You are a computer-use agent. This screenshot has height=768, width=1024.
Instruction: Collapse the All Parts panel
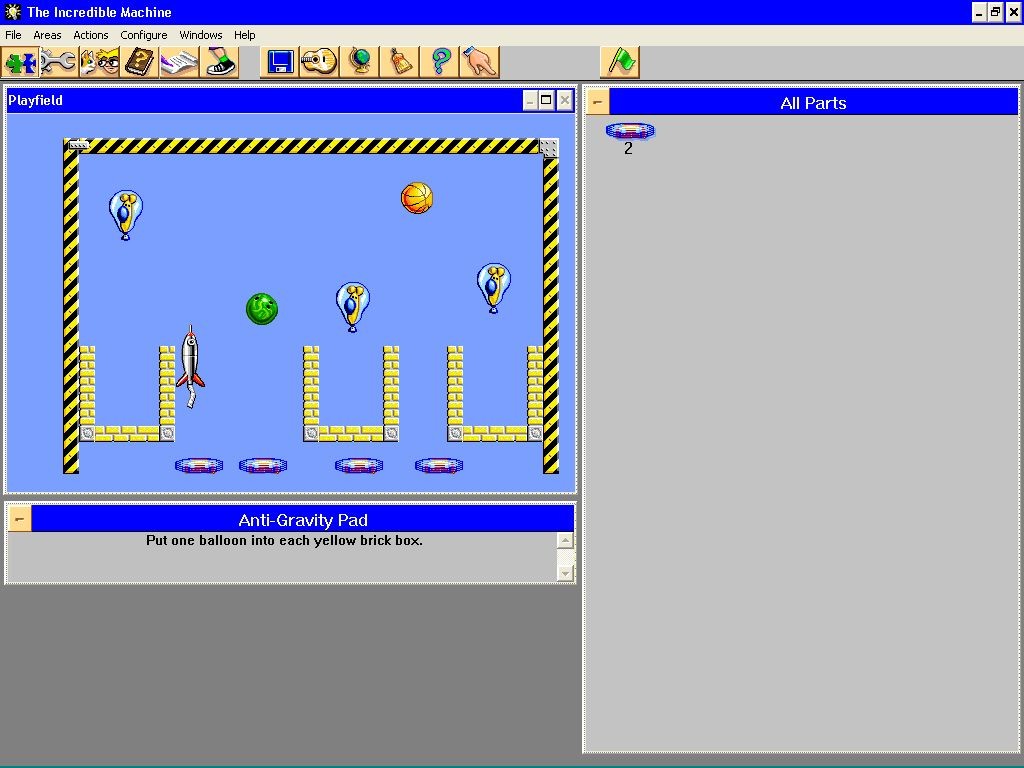point(598,102)
